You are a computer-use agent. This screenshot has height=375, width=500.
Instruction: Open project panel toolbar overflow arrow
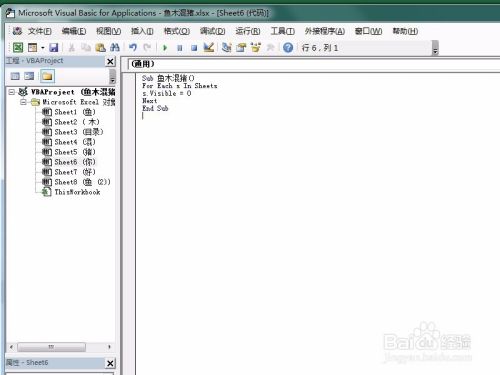[x=112, y=77]
